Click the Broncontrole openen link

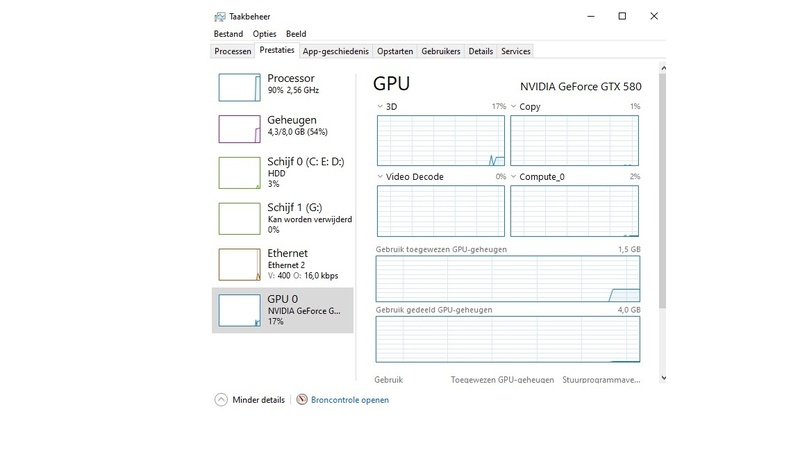point(350,400)
